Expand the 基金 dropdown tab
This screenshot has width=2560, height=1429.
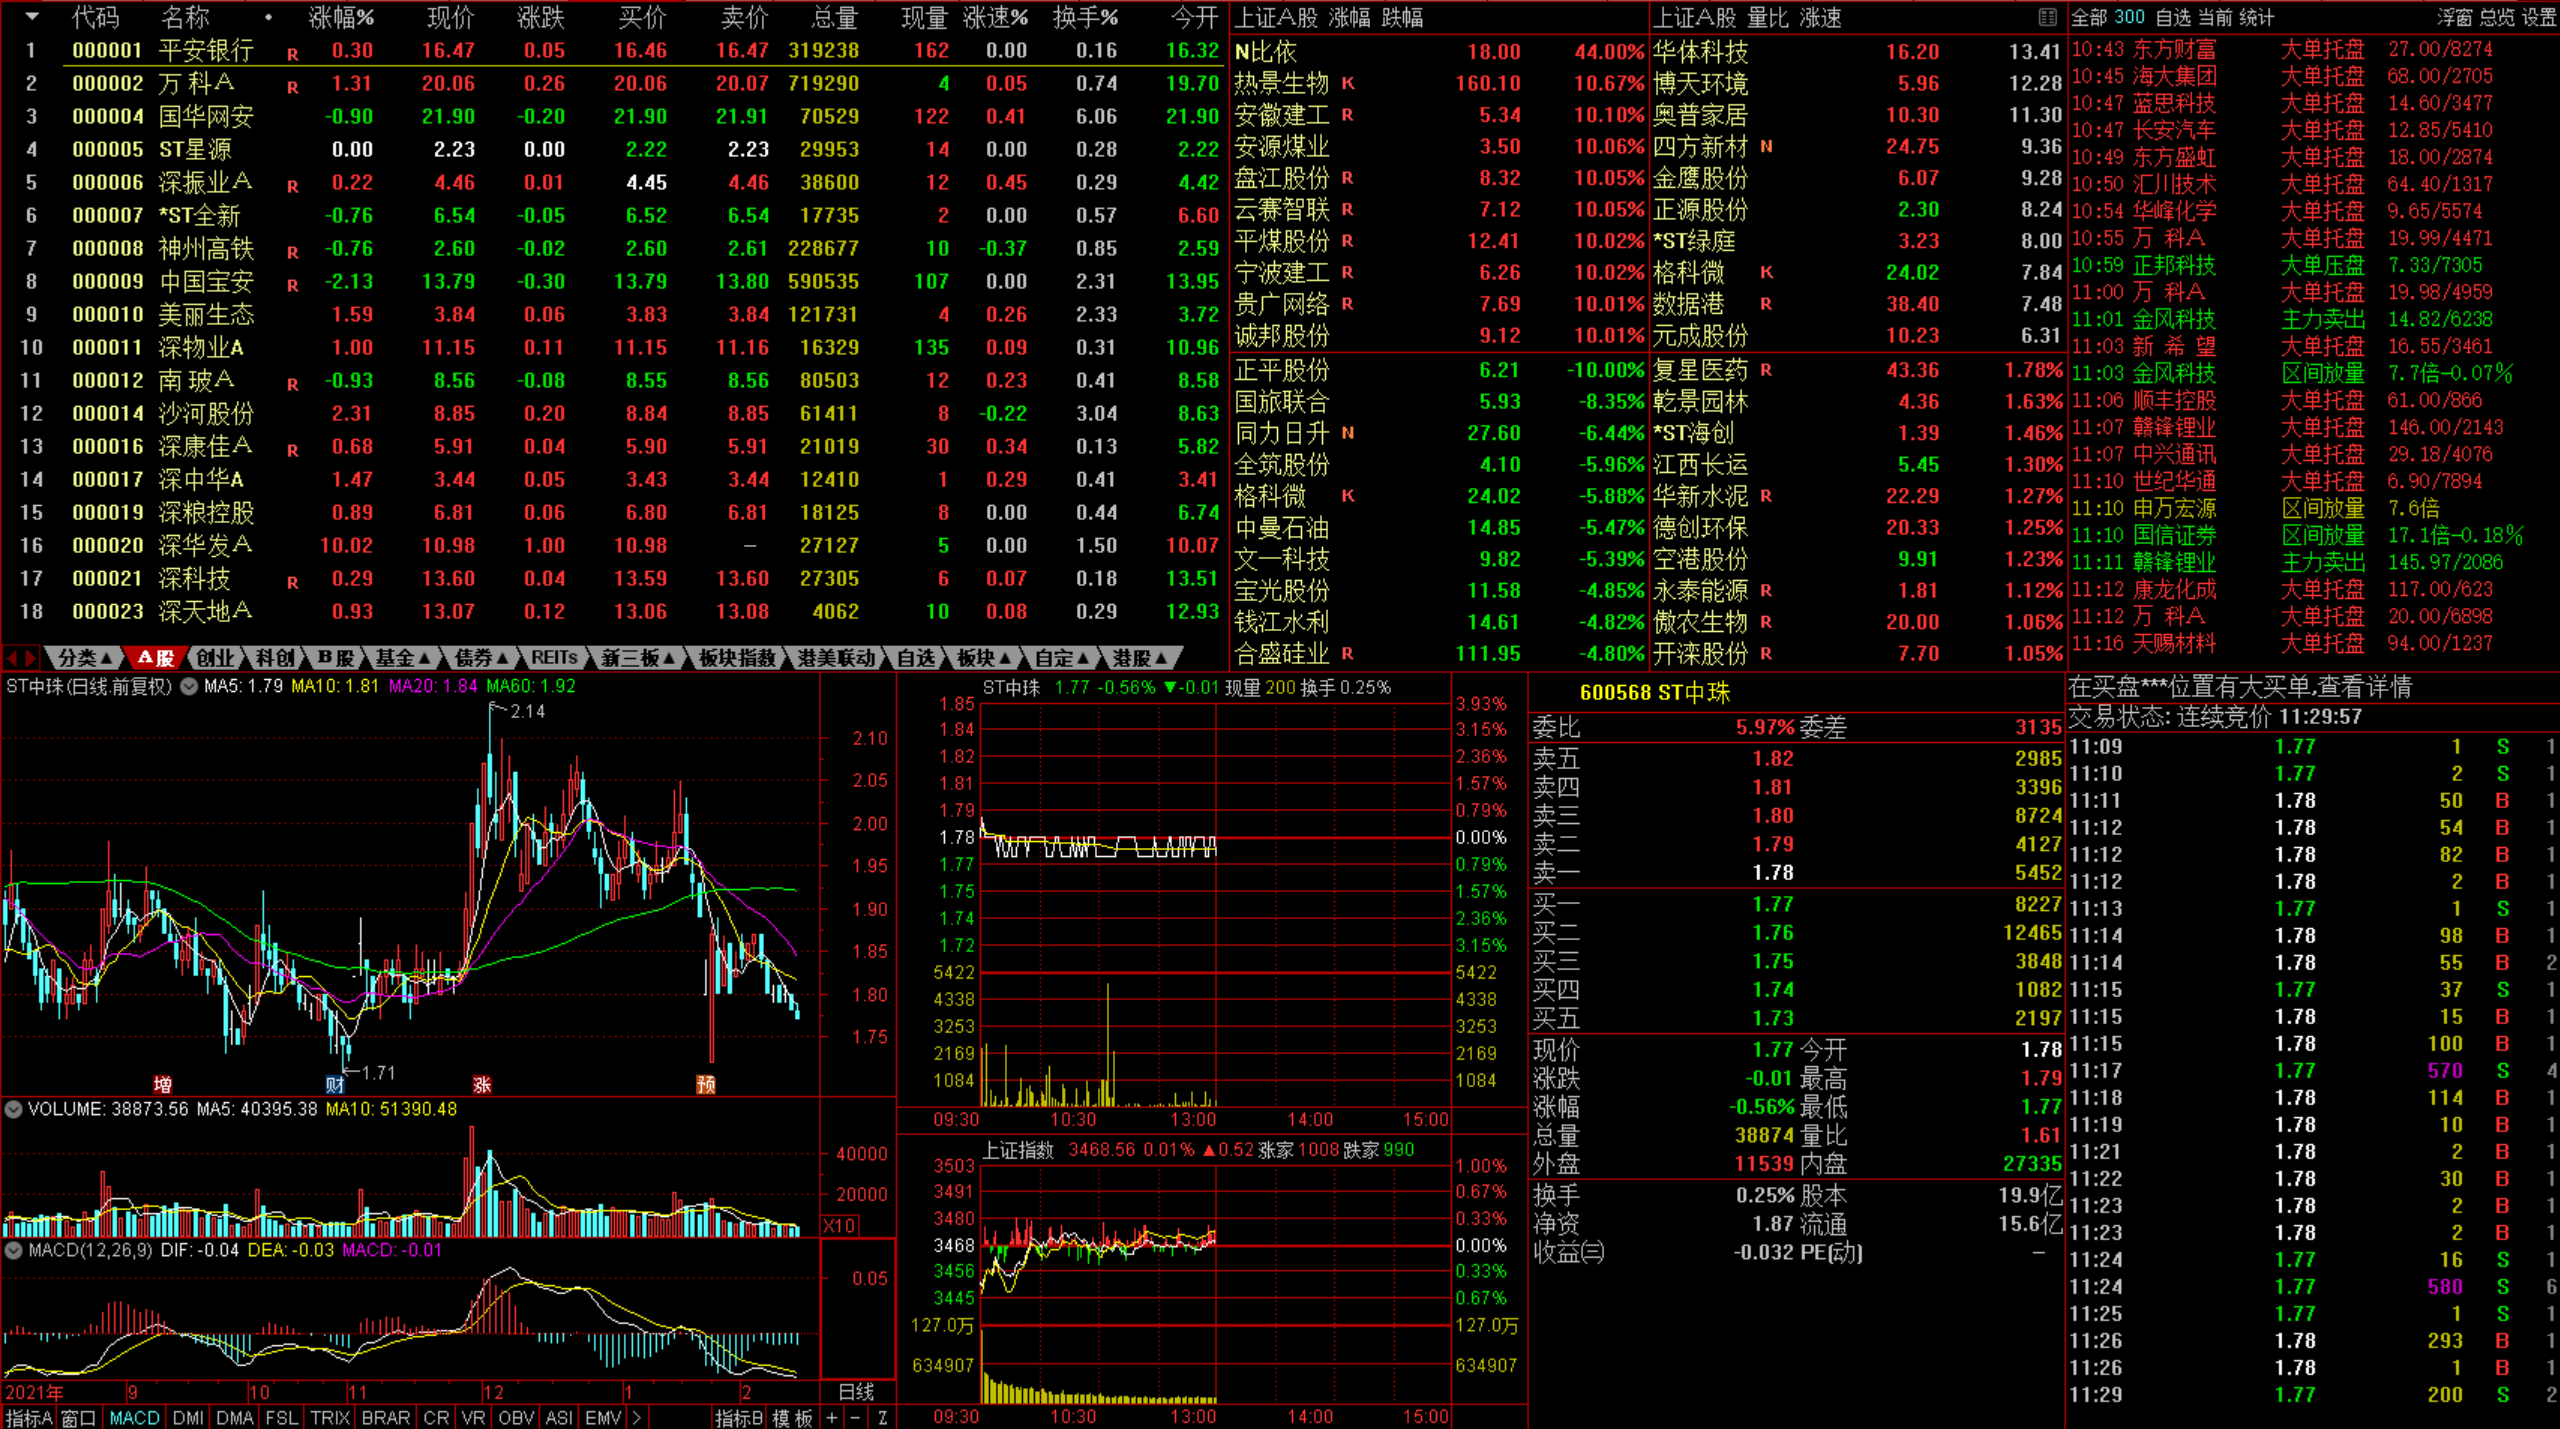(402, 658)
